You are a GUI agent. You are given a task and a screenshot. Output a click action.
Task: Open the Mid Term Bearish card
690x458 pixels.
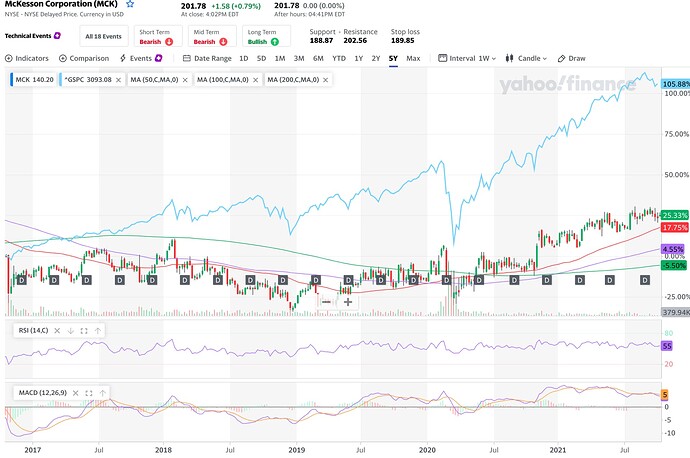tap(212, 36)
